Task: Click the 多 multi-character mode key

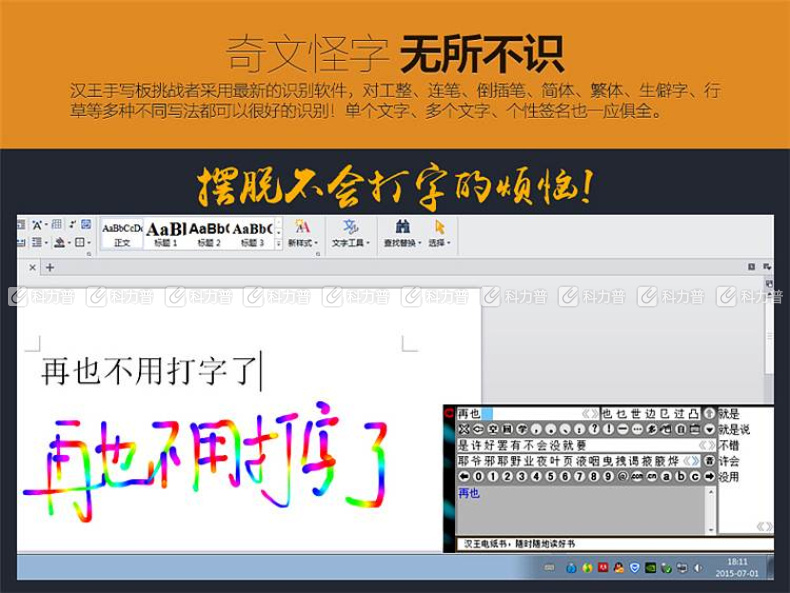Action: point(651,430)
